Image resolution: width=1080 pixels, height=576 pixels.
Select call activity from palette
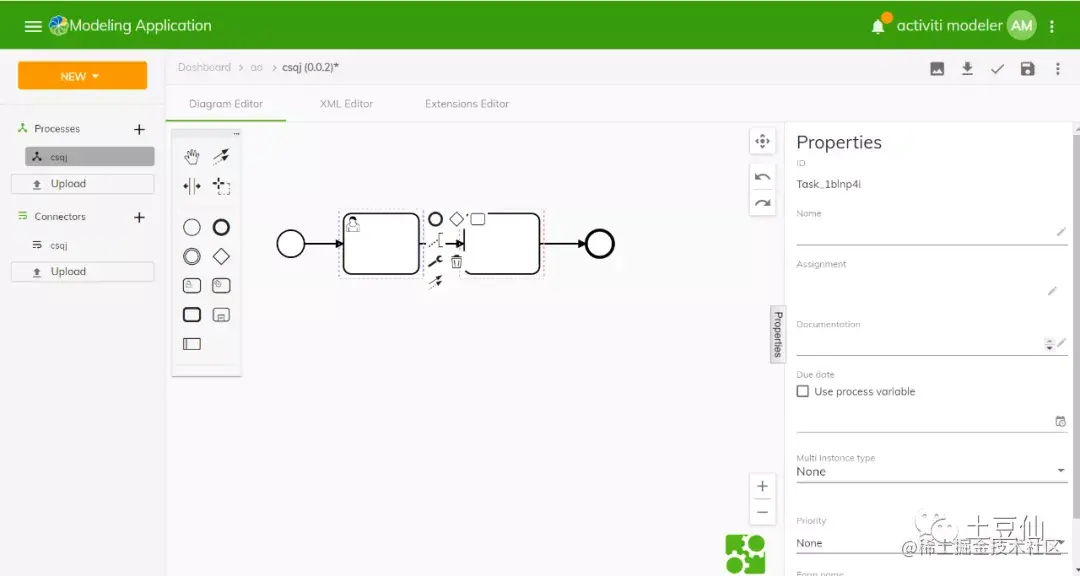click(x=191, y=315)
